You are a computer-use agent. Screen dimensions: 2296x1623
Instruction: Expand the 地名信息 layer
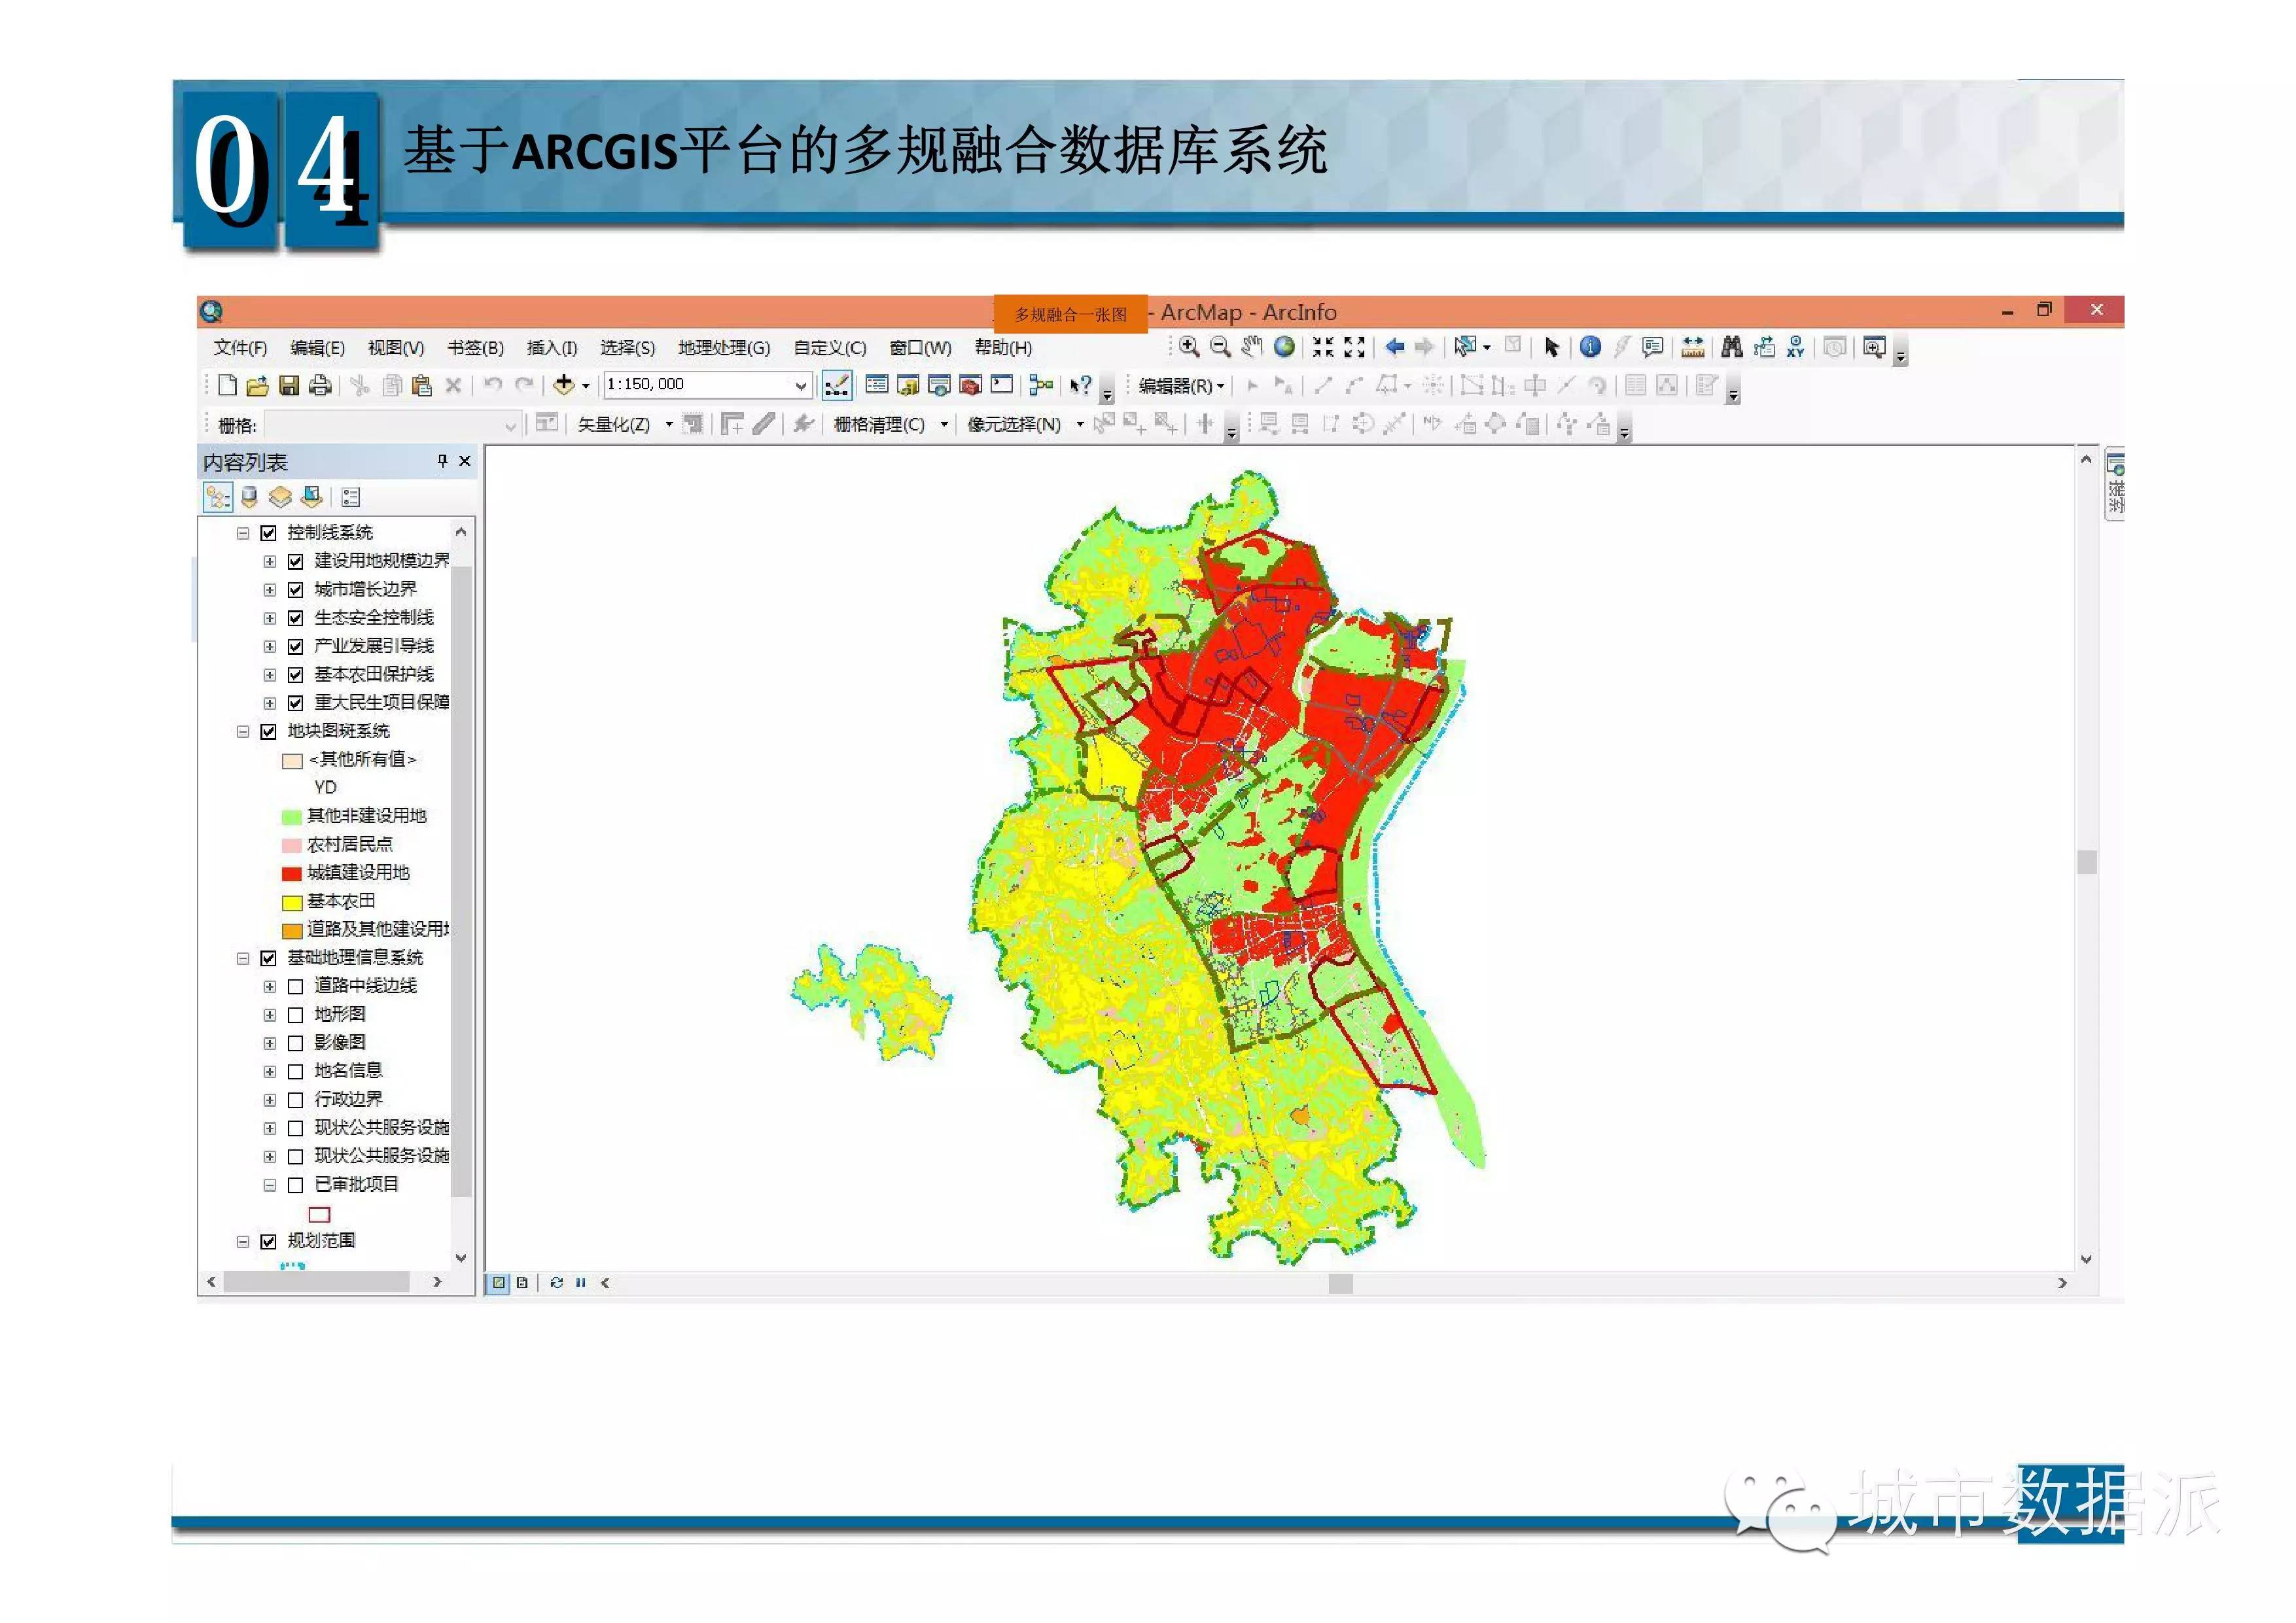click(269, 1072)
